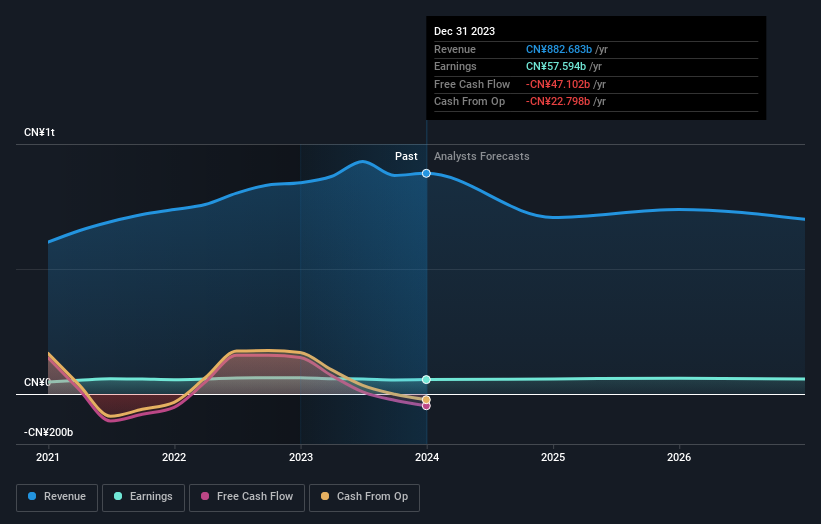Click the 2021 x-axis label
821x524 pixels.
pos(48,457)
